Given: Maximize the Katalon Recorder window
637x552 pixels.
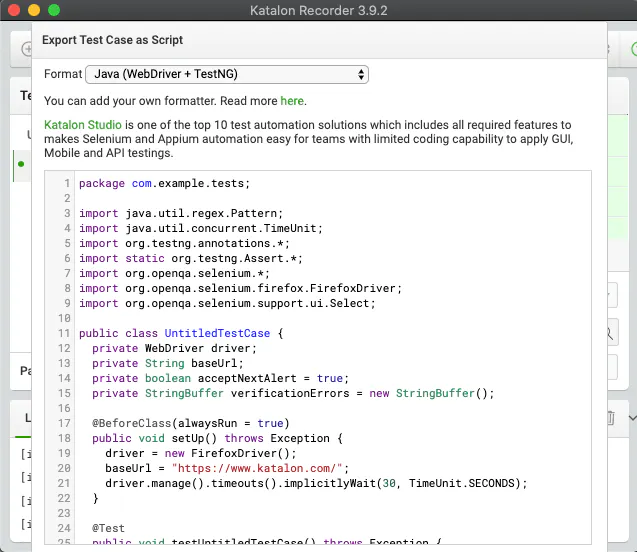Looking at the screenshot, I should (x=54, y=10).
